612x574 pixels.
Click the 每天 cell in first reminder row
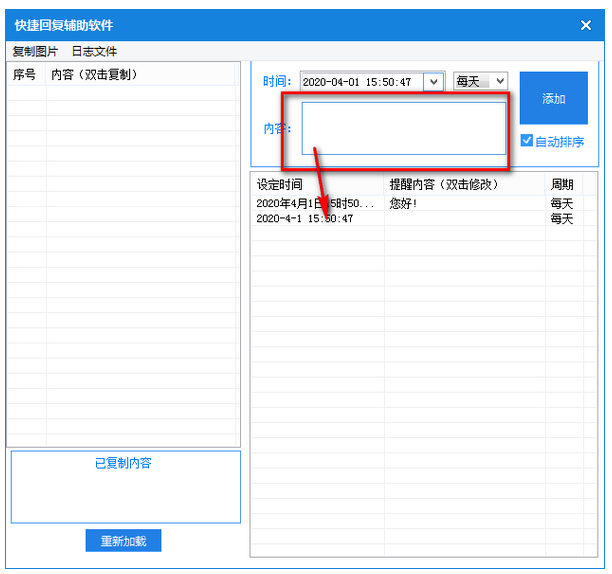point(562,203)
